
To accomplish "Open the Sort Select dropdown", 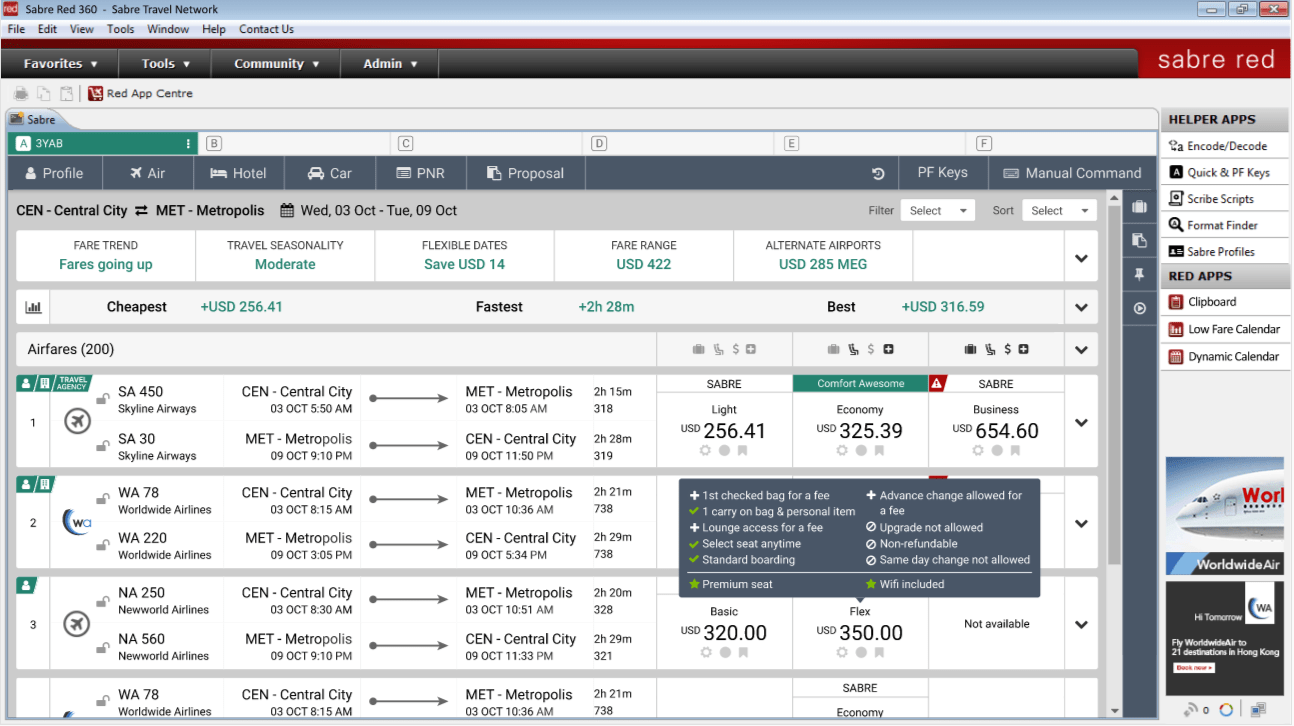I will (x=1059, y=211).
